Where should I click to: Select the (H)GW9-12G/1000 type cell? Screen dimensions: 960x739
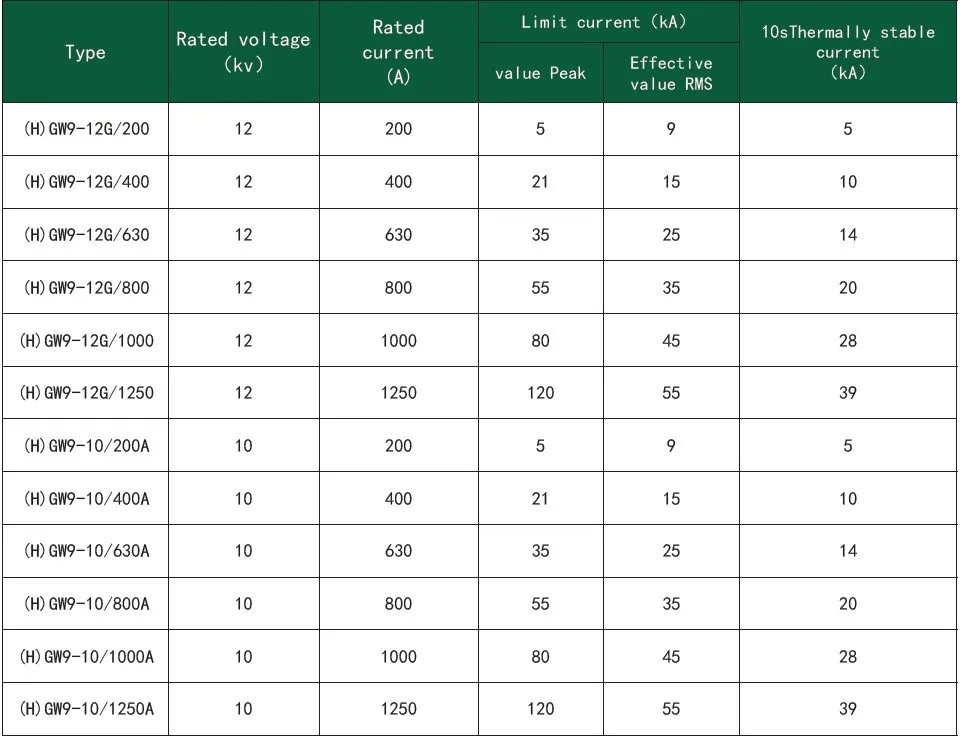coord(85,341)
